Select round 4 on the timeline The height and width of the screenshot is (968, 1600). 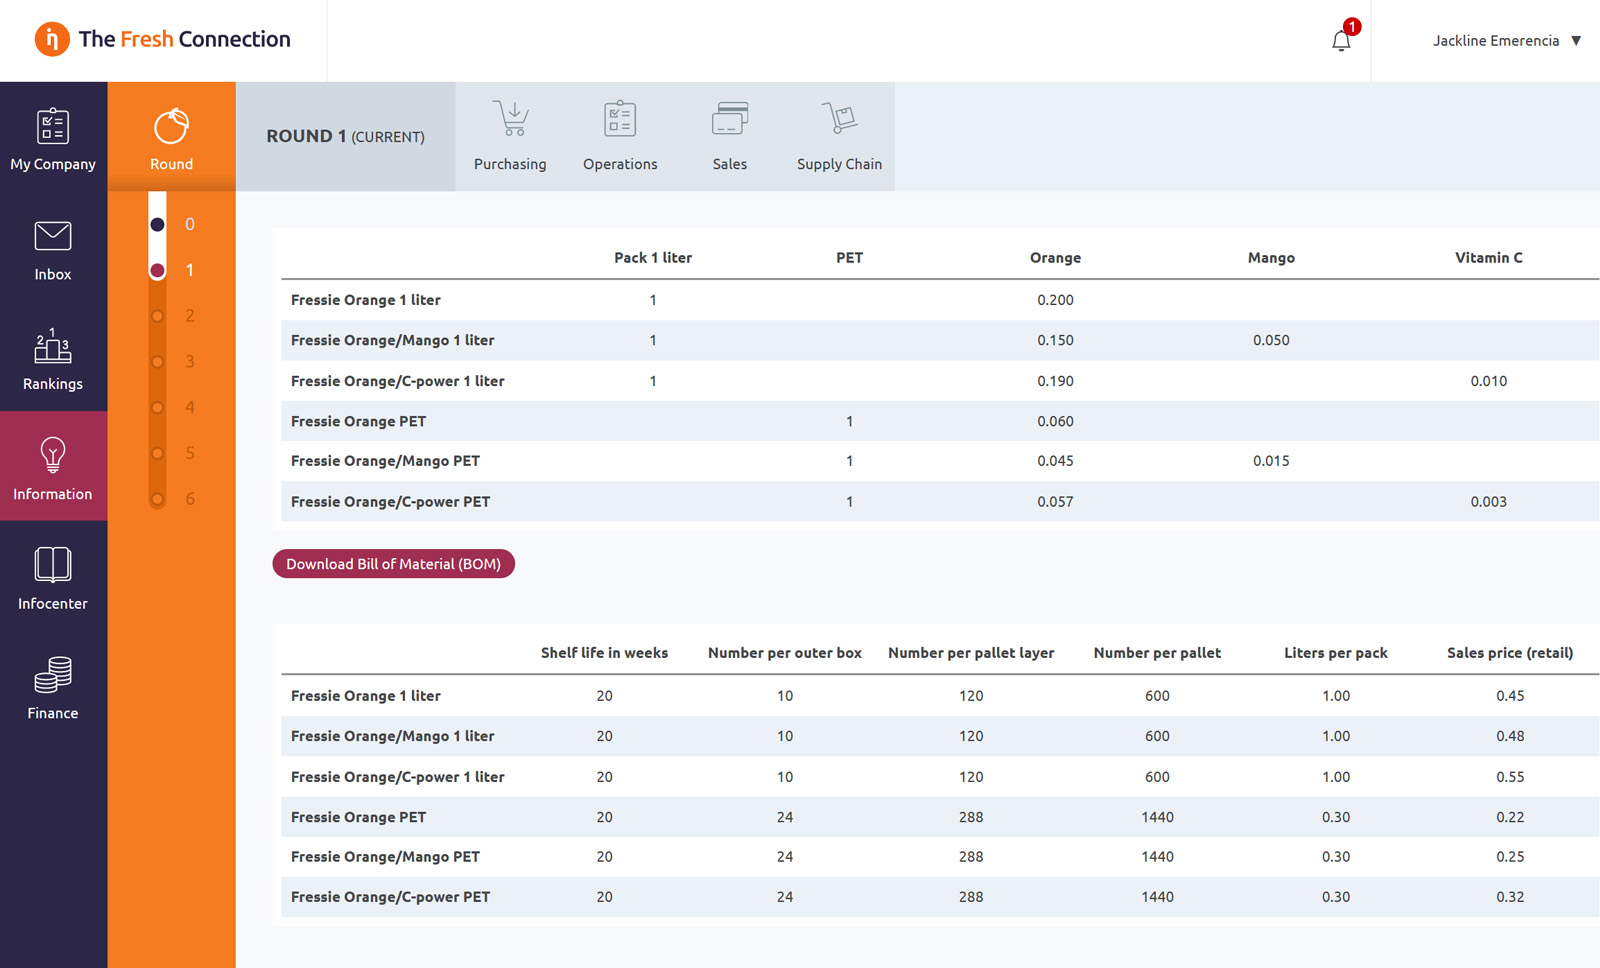click(x=158, y=407)
